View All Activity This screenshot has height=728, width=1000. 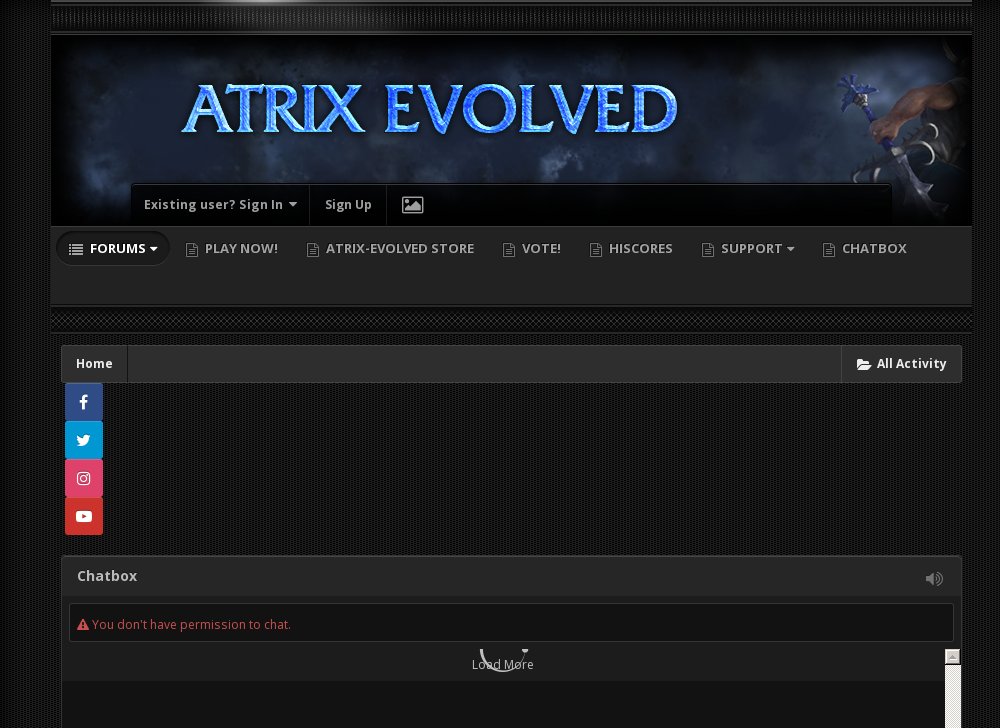tap(901, 363)
